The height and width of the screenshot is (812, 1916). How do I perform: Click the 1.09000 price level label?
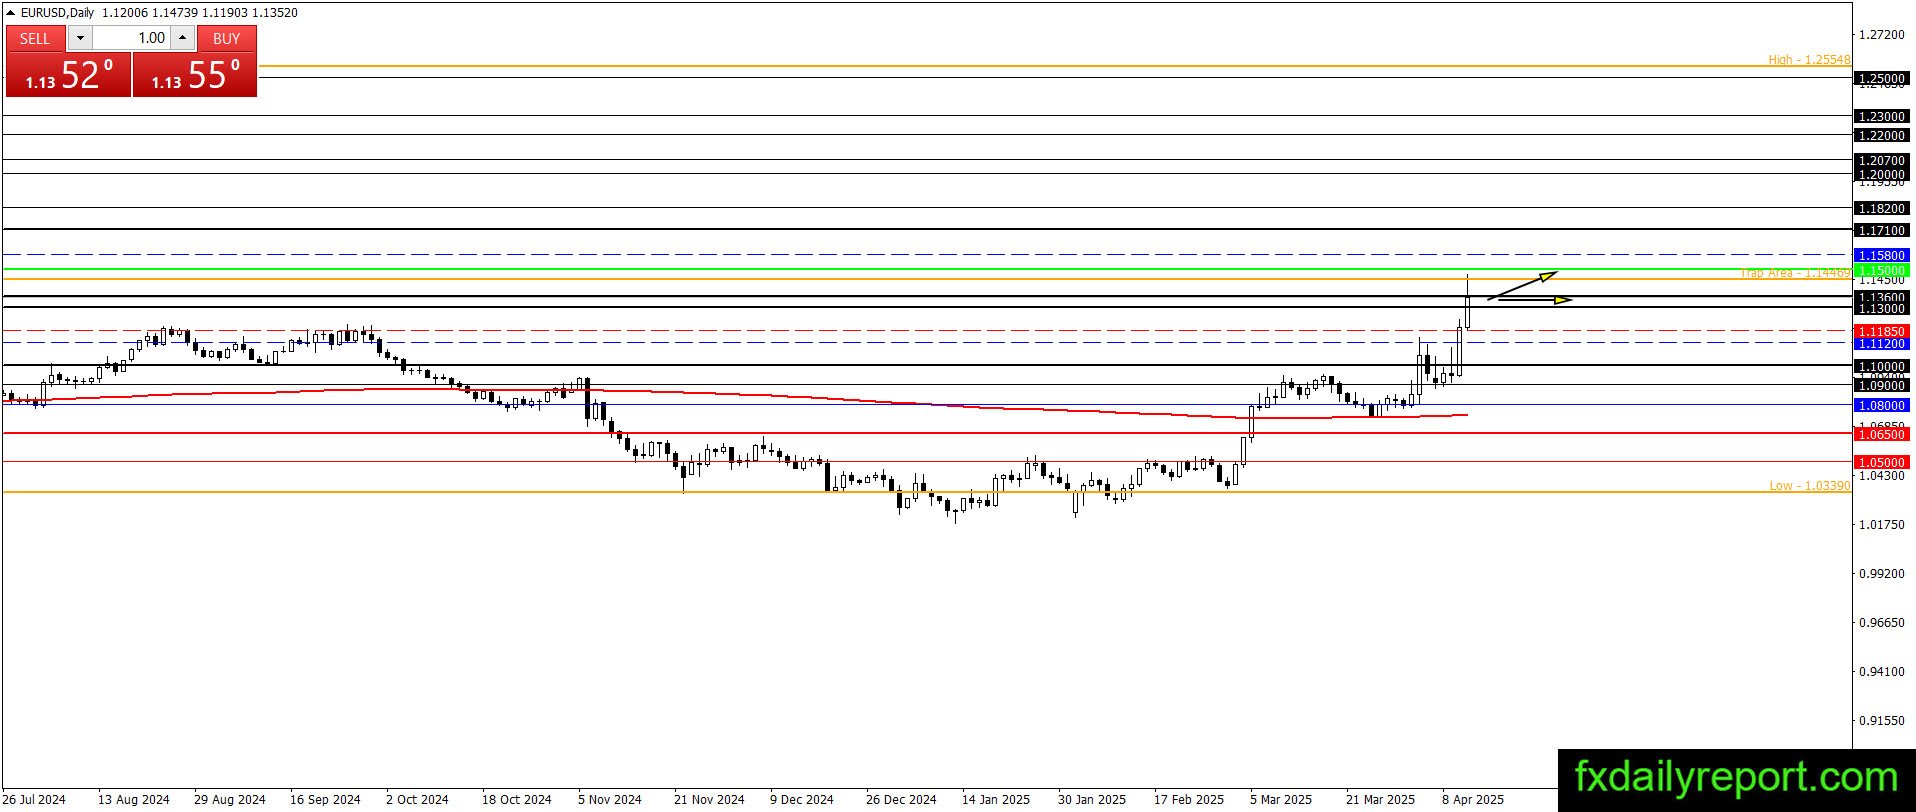[x=1881, y=385]
